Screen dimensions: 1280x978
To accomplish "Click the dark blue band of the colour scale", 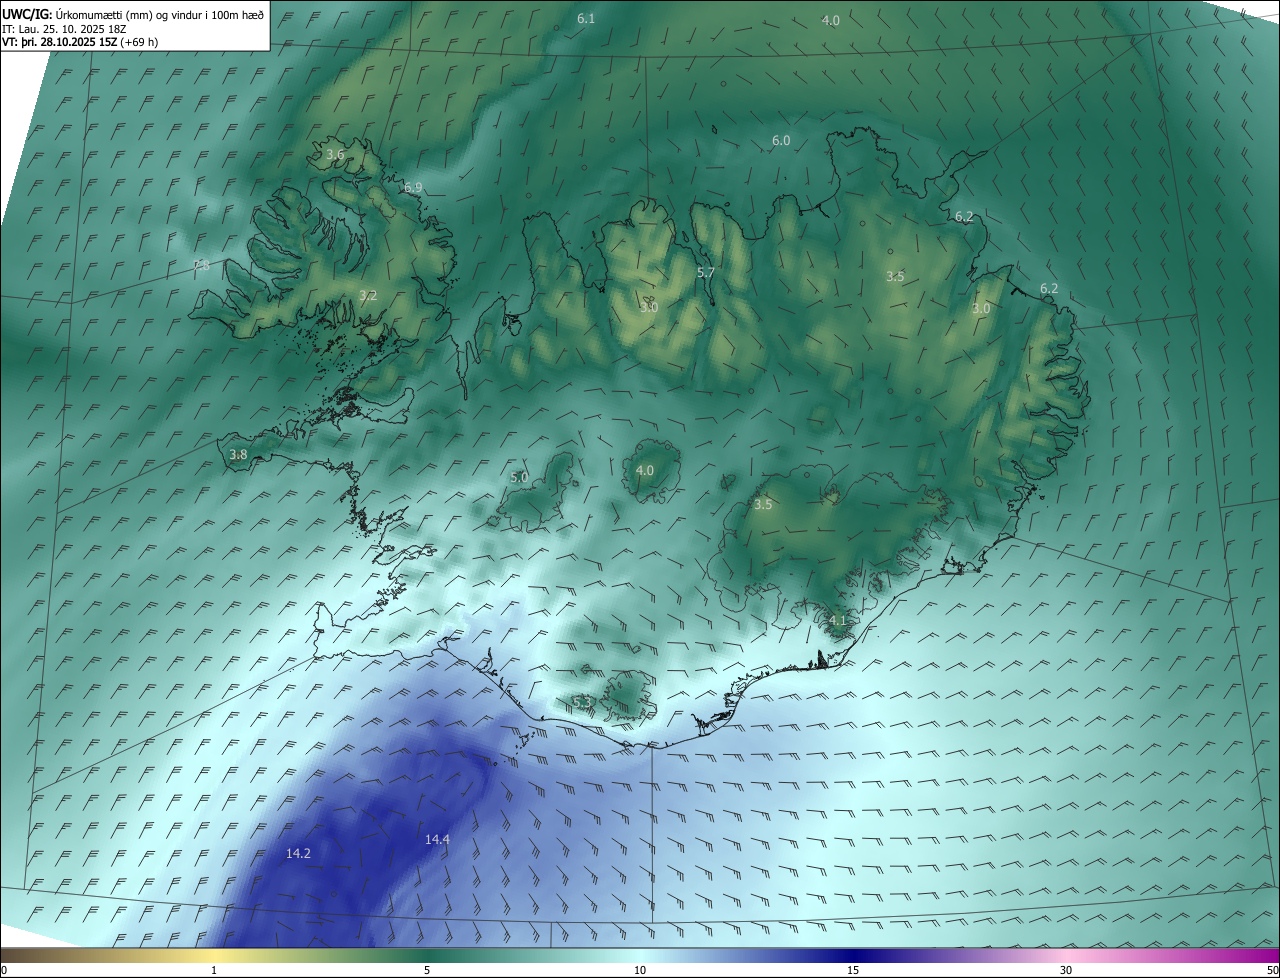I will point(853,955).
